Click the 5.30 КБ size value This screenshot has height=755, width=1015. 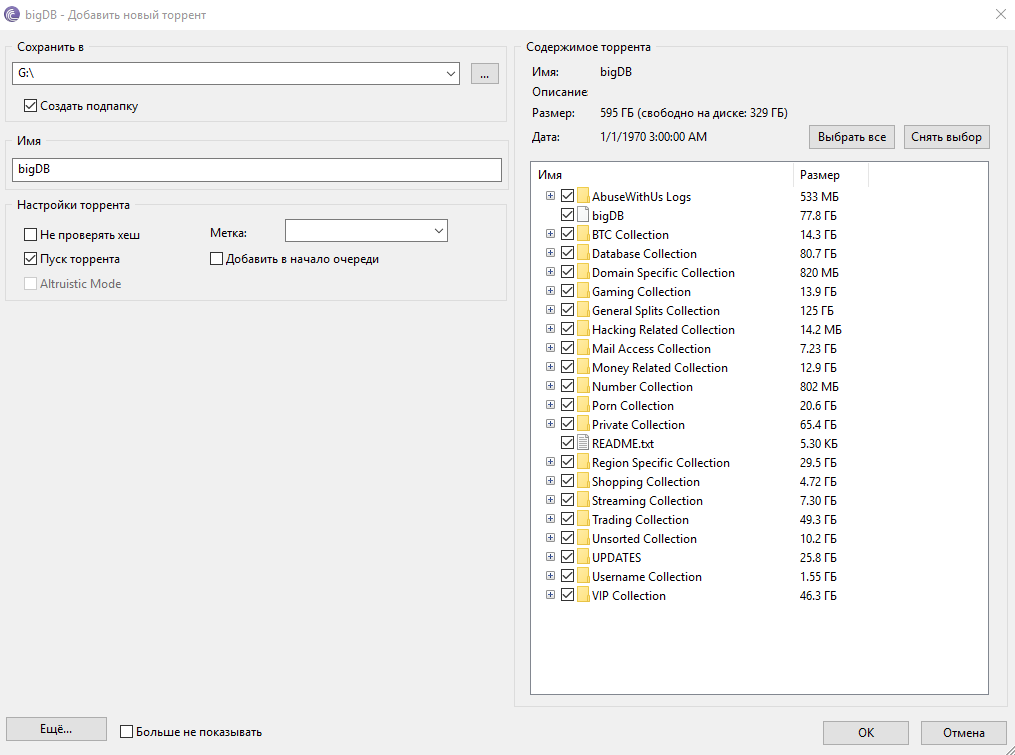click(818, 444)
